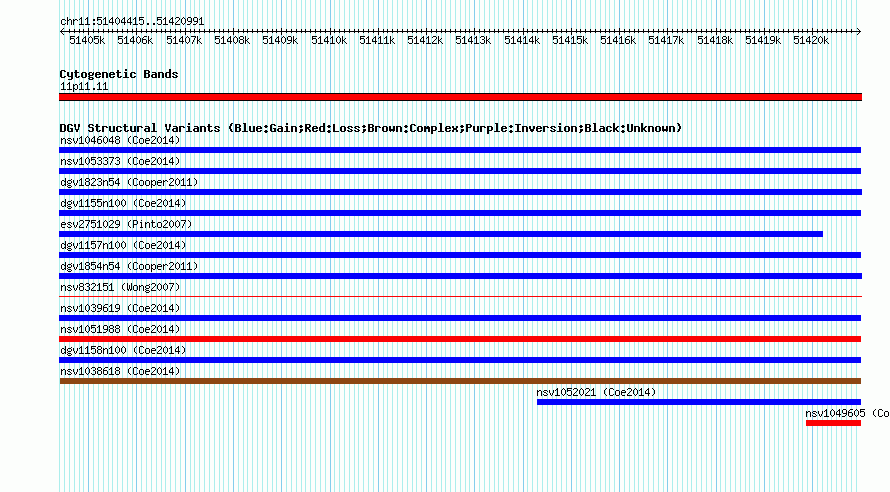This screenshot has height=492, width=890.
Task: Open variant label nsv1049605
Action: pos(847,413)
